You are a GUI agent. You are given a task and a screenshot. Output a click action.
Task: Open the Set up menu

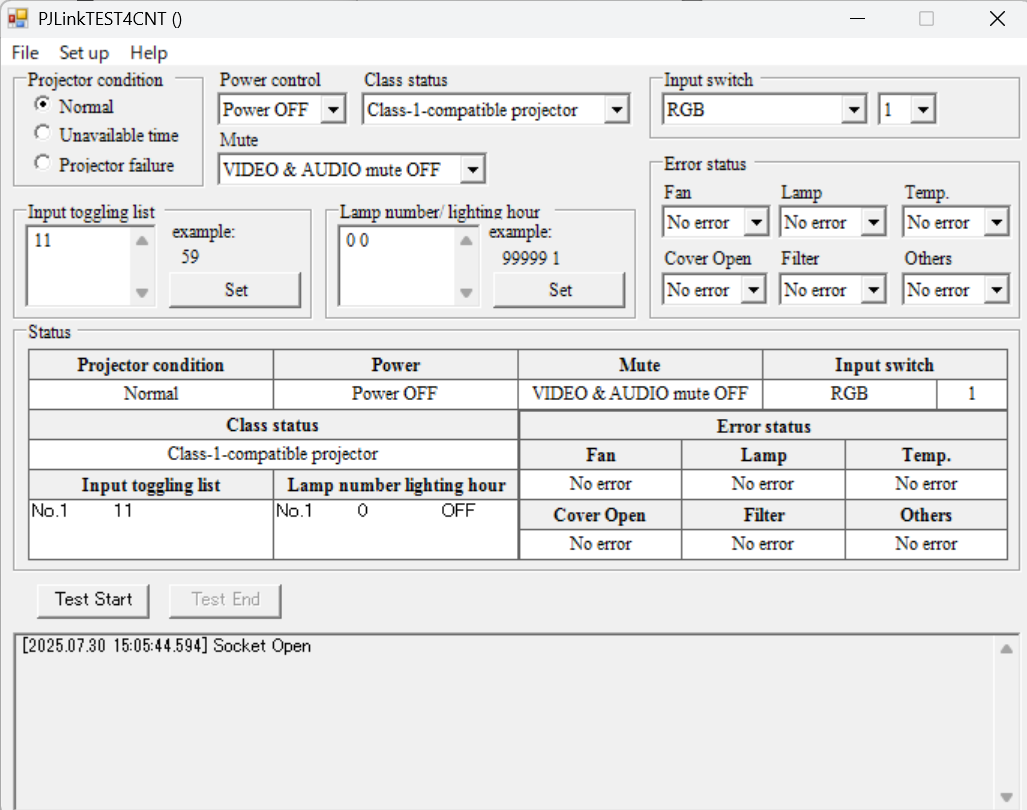tap(84, 53)
